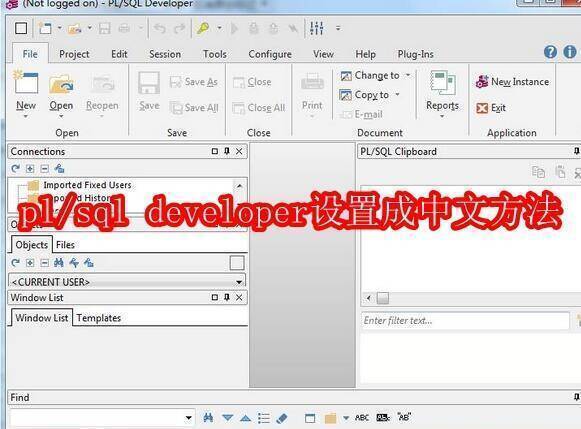Click the Change to button
This screenshot has width=581, height=429.
point(370,75)
